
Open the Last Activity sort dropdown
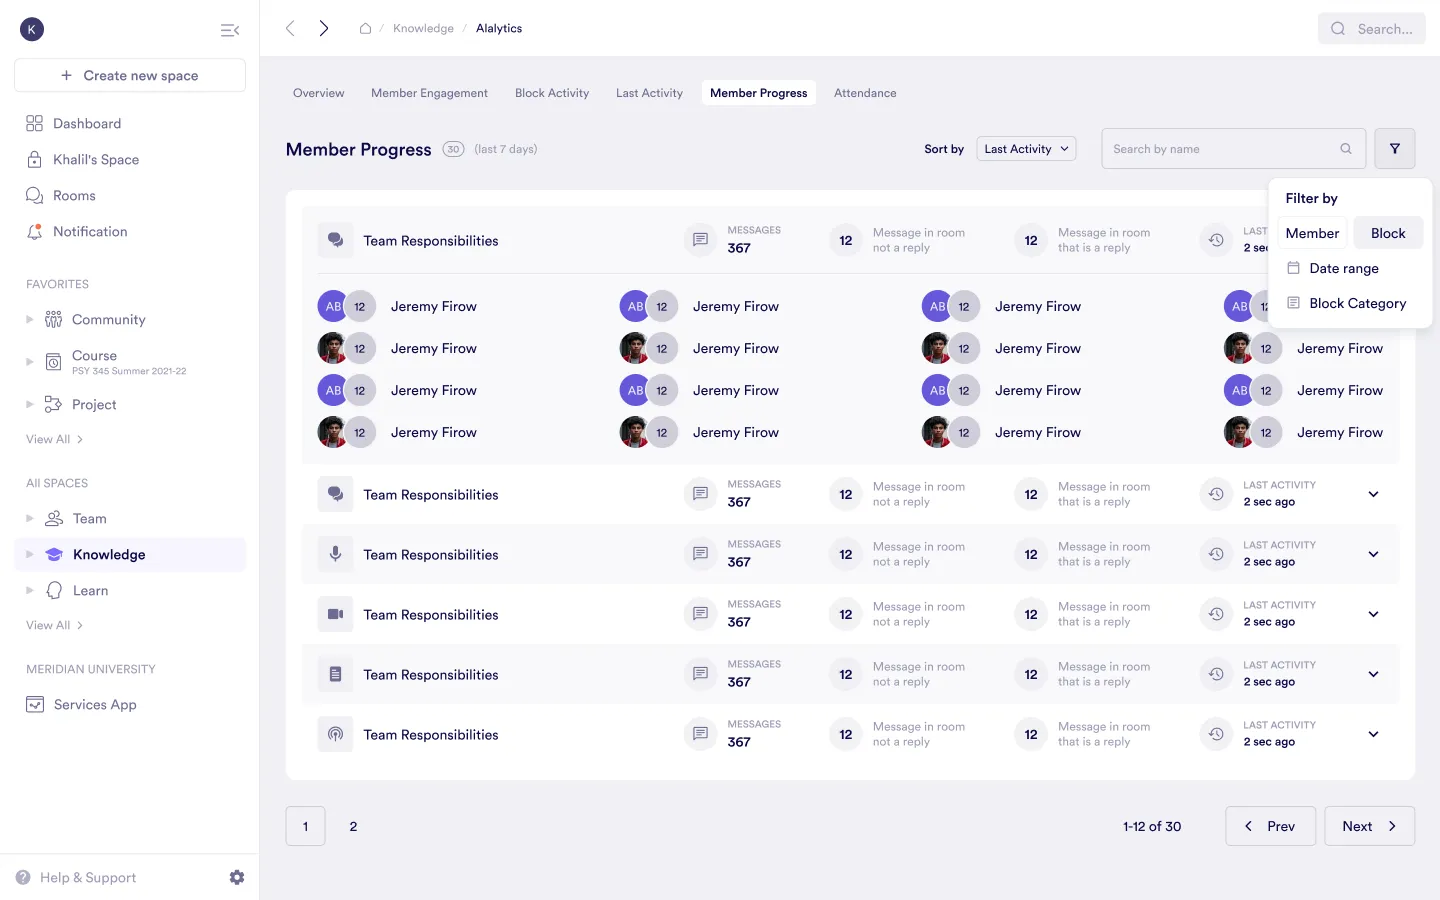coord(1025,148)
